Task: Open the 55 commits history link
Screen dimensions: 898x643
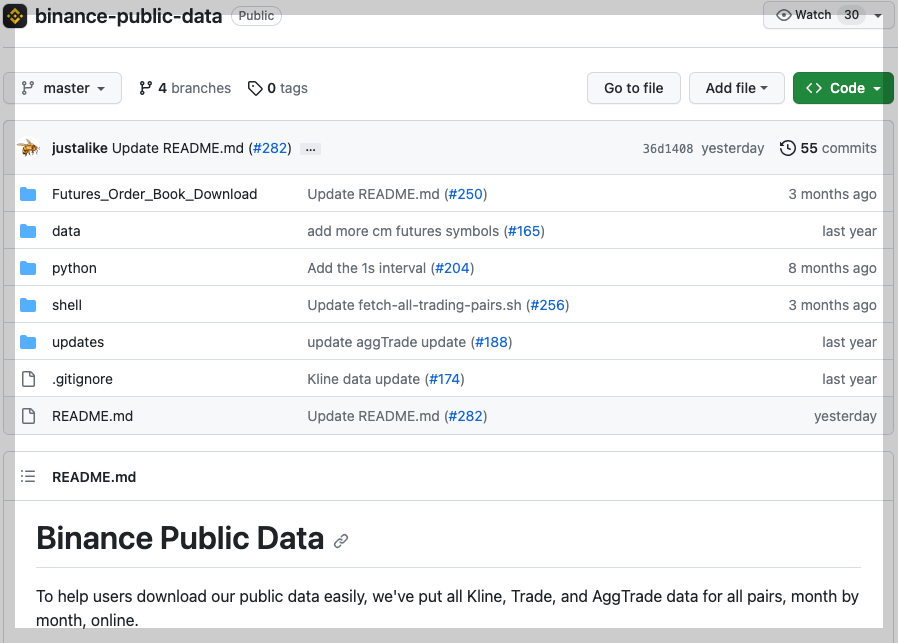Action: [828, 148]
